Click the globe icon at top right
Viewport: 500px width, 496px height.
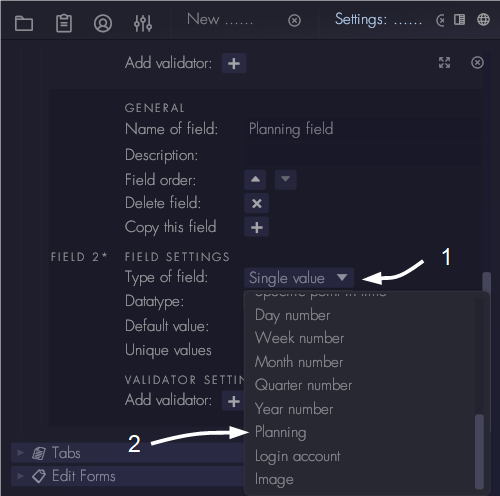(483, 20)
